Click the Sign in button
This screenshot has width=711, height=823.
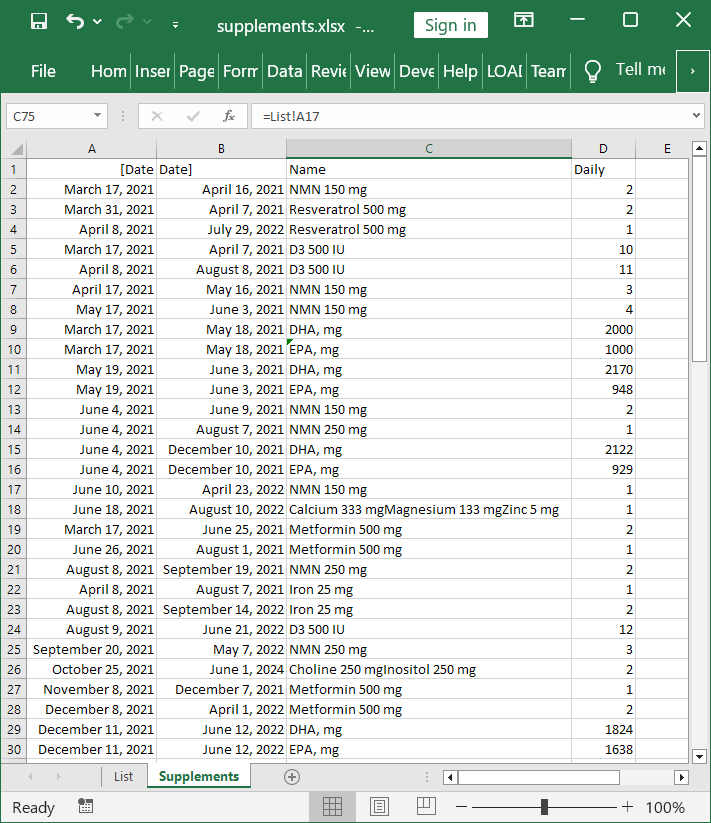point(450,25)
